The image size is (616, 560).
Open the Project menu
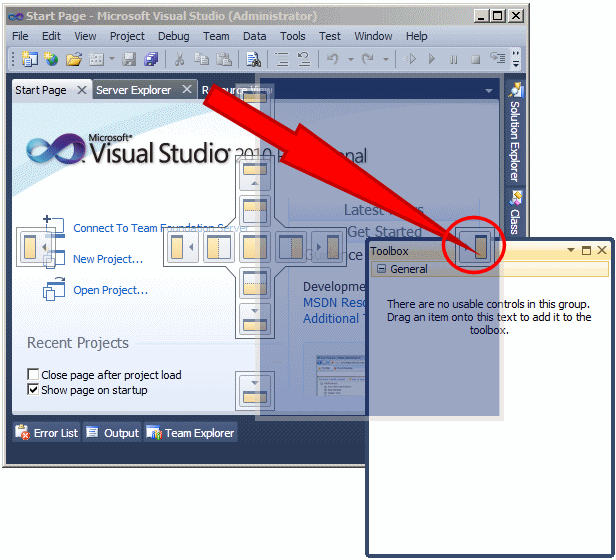[127, 36]
